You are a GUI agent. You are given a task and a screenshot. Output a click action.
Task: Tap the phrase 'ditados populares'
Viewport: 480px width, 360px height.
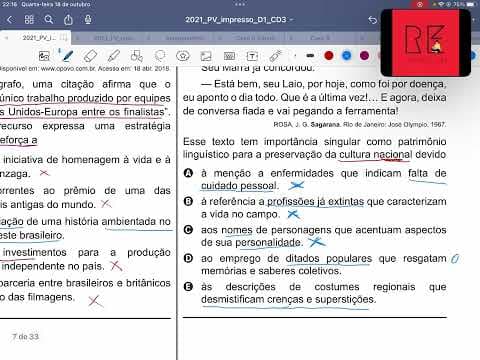pos(329,259)
